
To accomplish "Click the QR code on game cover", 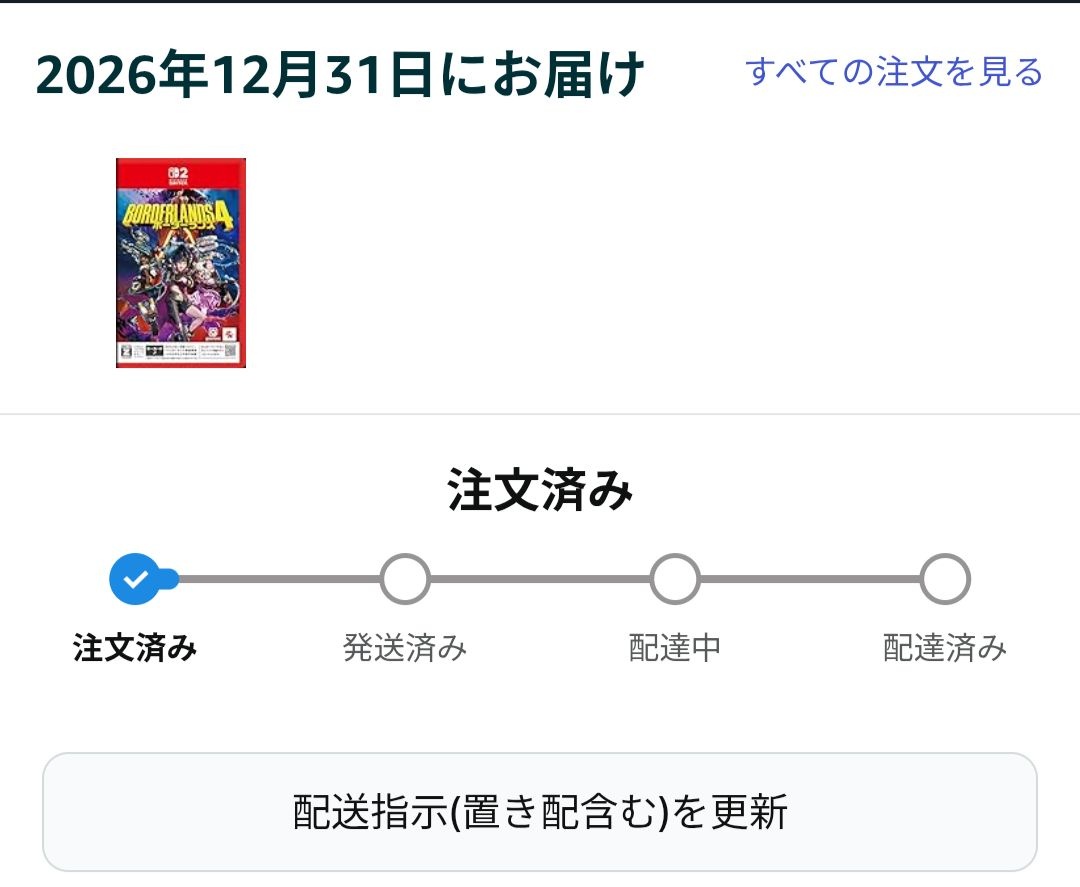I will (x=231, y=352).
